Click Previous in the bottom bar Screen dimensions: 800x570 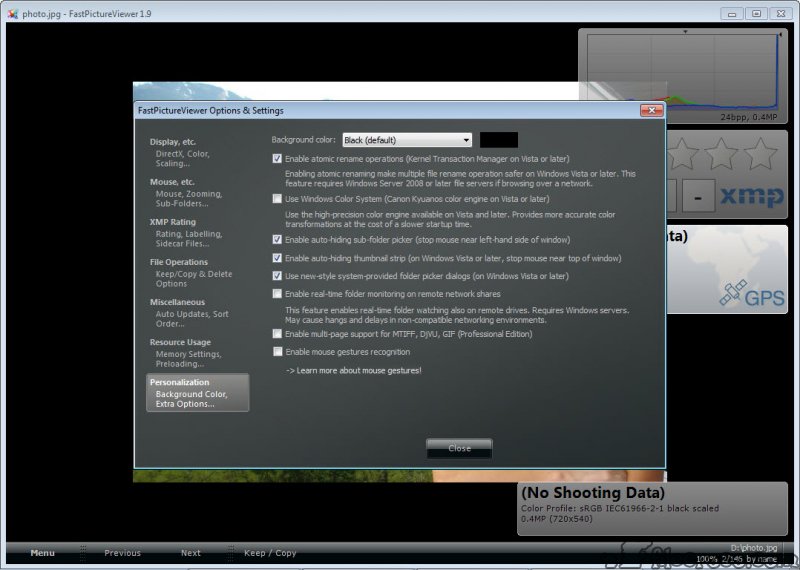[x=122, y=553]
